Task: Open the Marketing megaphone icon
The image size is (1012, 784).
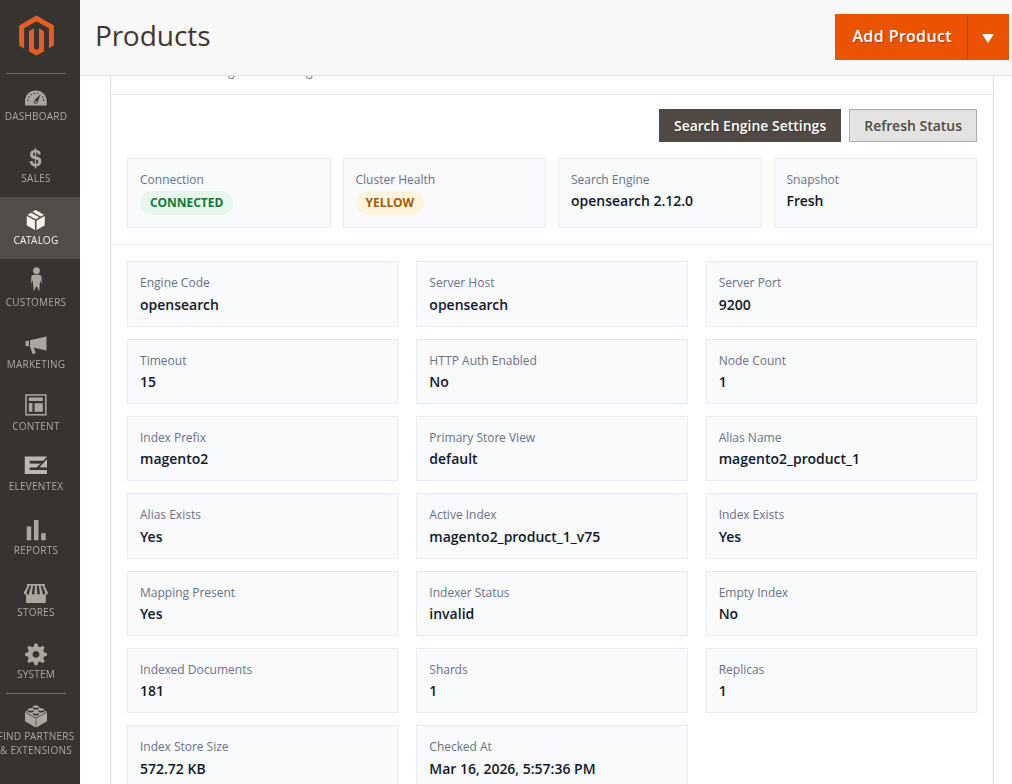Action: (36, 344)
